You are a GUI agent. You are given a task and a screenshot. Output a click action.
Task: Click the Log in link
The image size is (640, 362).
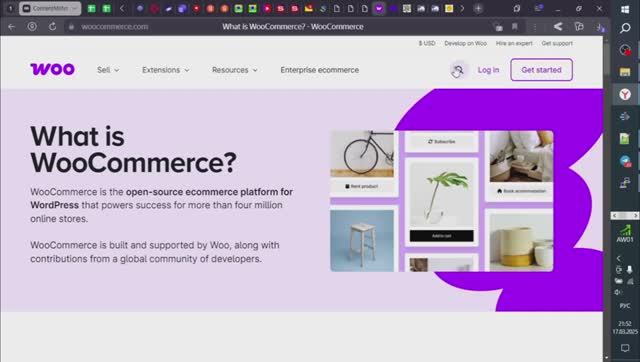coord(488,70)
